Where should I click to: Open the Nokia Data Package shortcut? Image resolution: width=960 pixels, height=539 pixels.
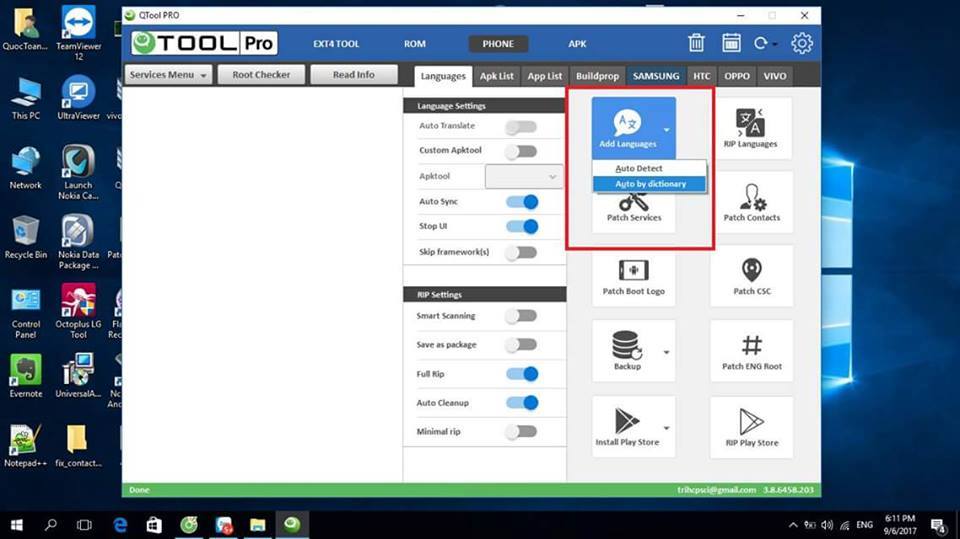pyautogui.click(x=78, y=242)
